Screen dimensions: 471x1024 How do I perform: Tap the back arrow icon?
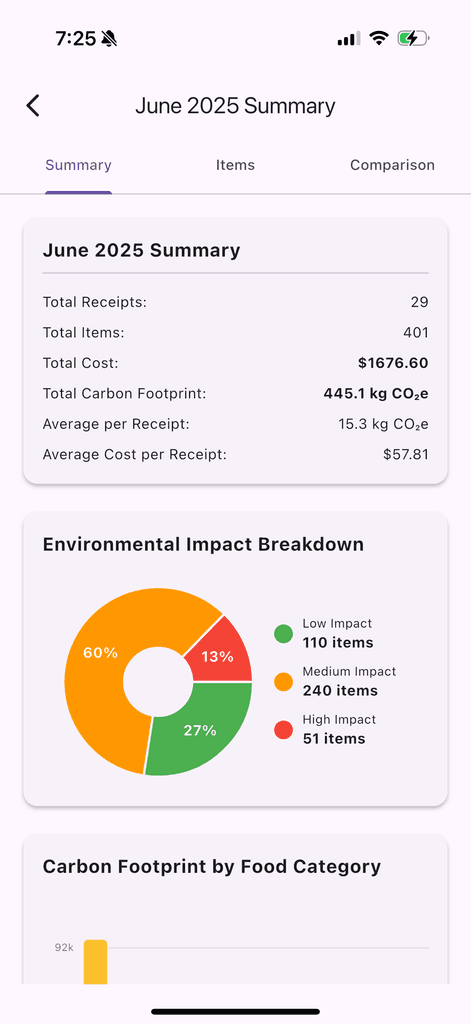[33, 105]
